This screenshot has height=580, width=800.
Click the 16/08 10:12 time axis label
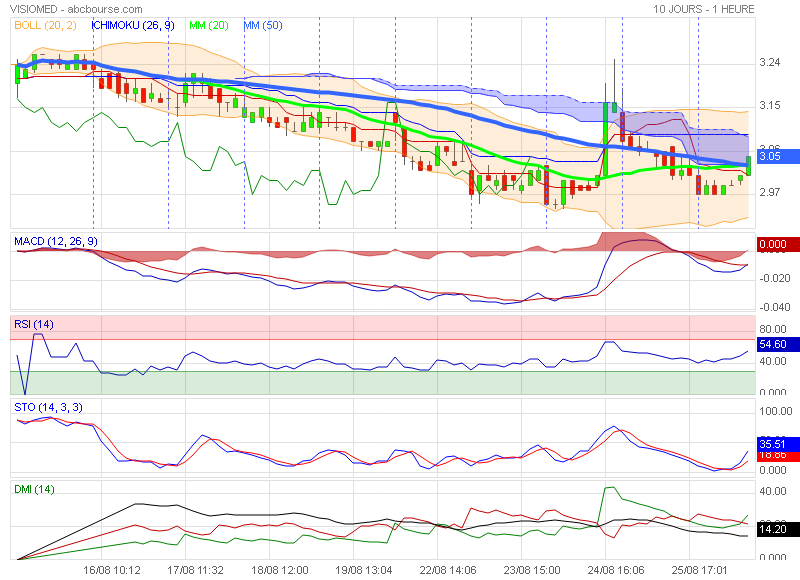pyautogui.click(x=112, y=570)
